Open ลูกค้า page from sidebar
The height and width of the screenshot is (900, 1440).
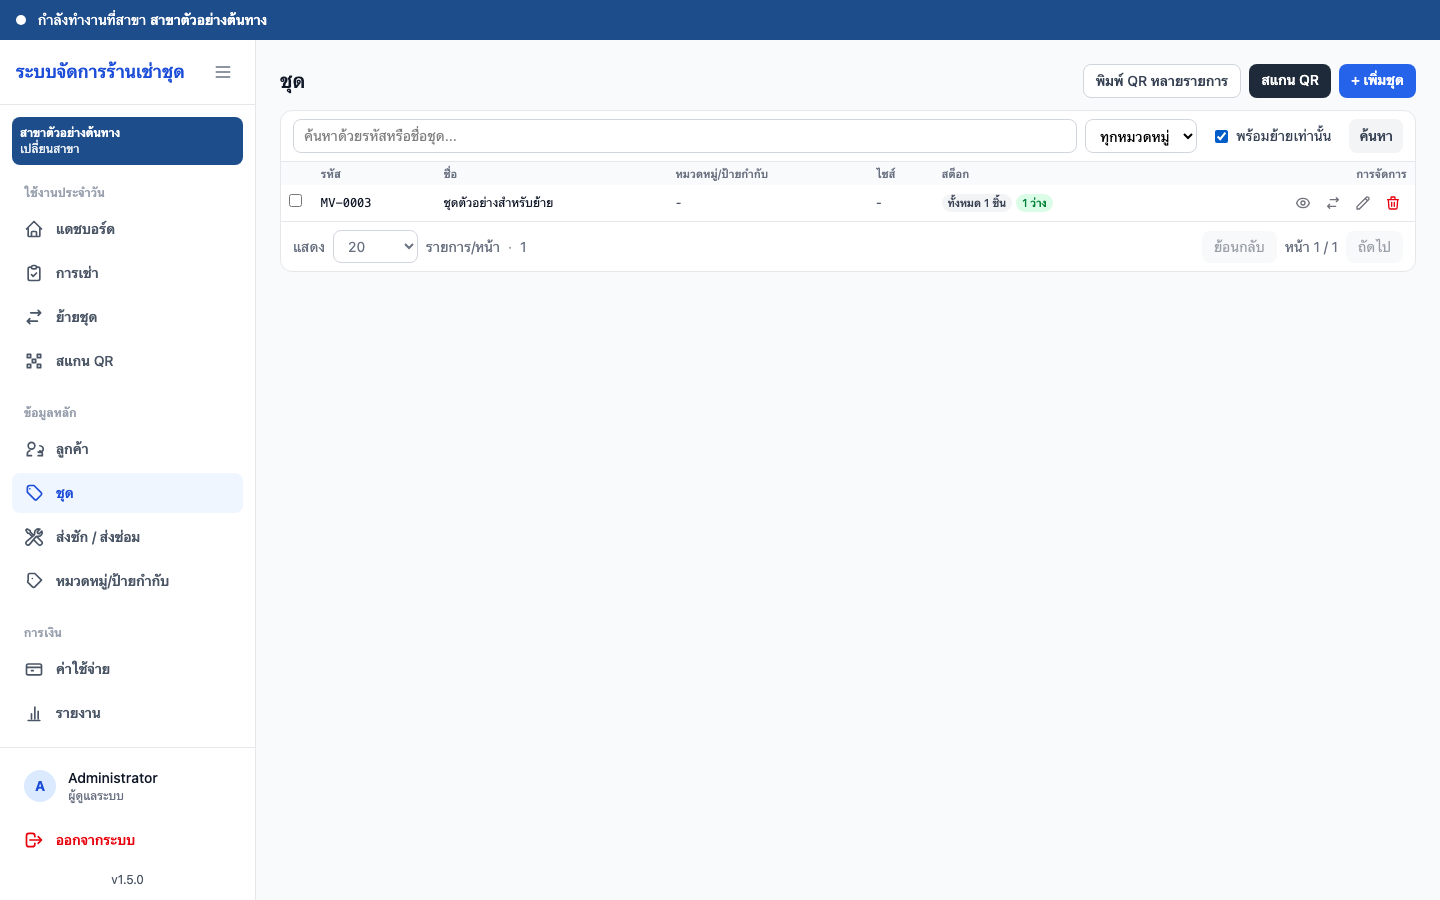[x=127, y=449]
